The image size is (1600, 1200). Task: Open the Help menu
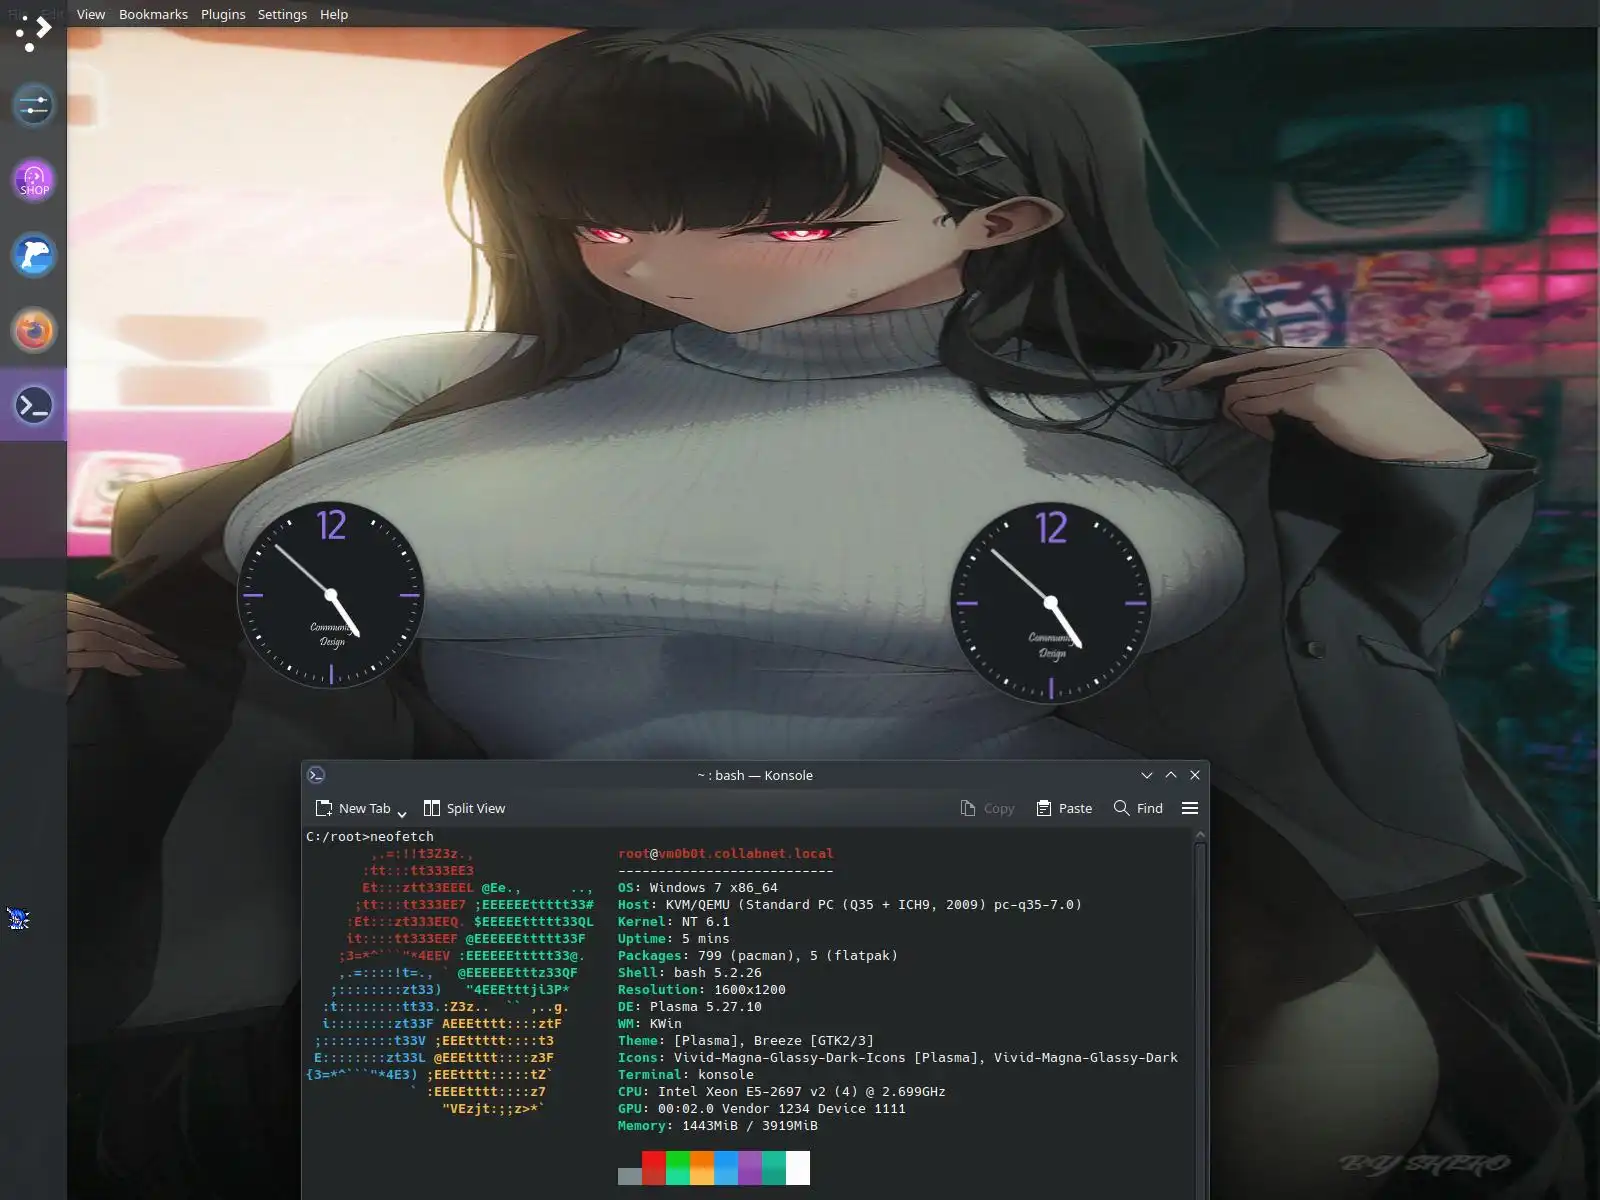[334, 14]
